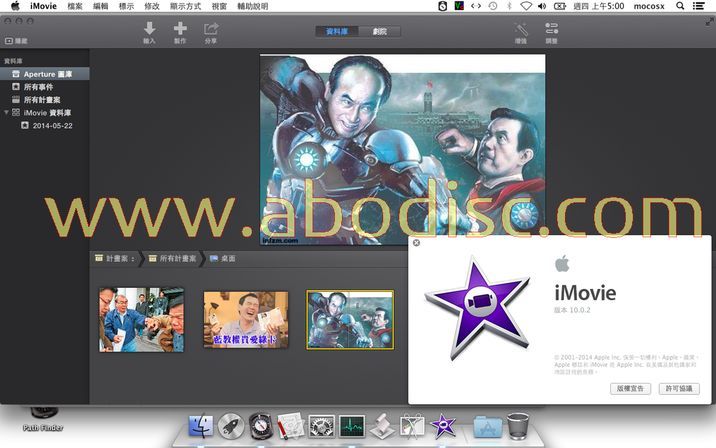Screen dimensions: 716x448
Task: Click the 所有計畫案 breadcrumb in the path bar
Action: pos(172,258)
